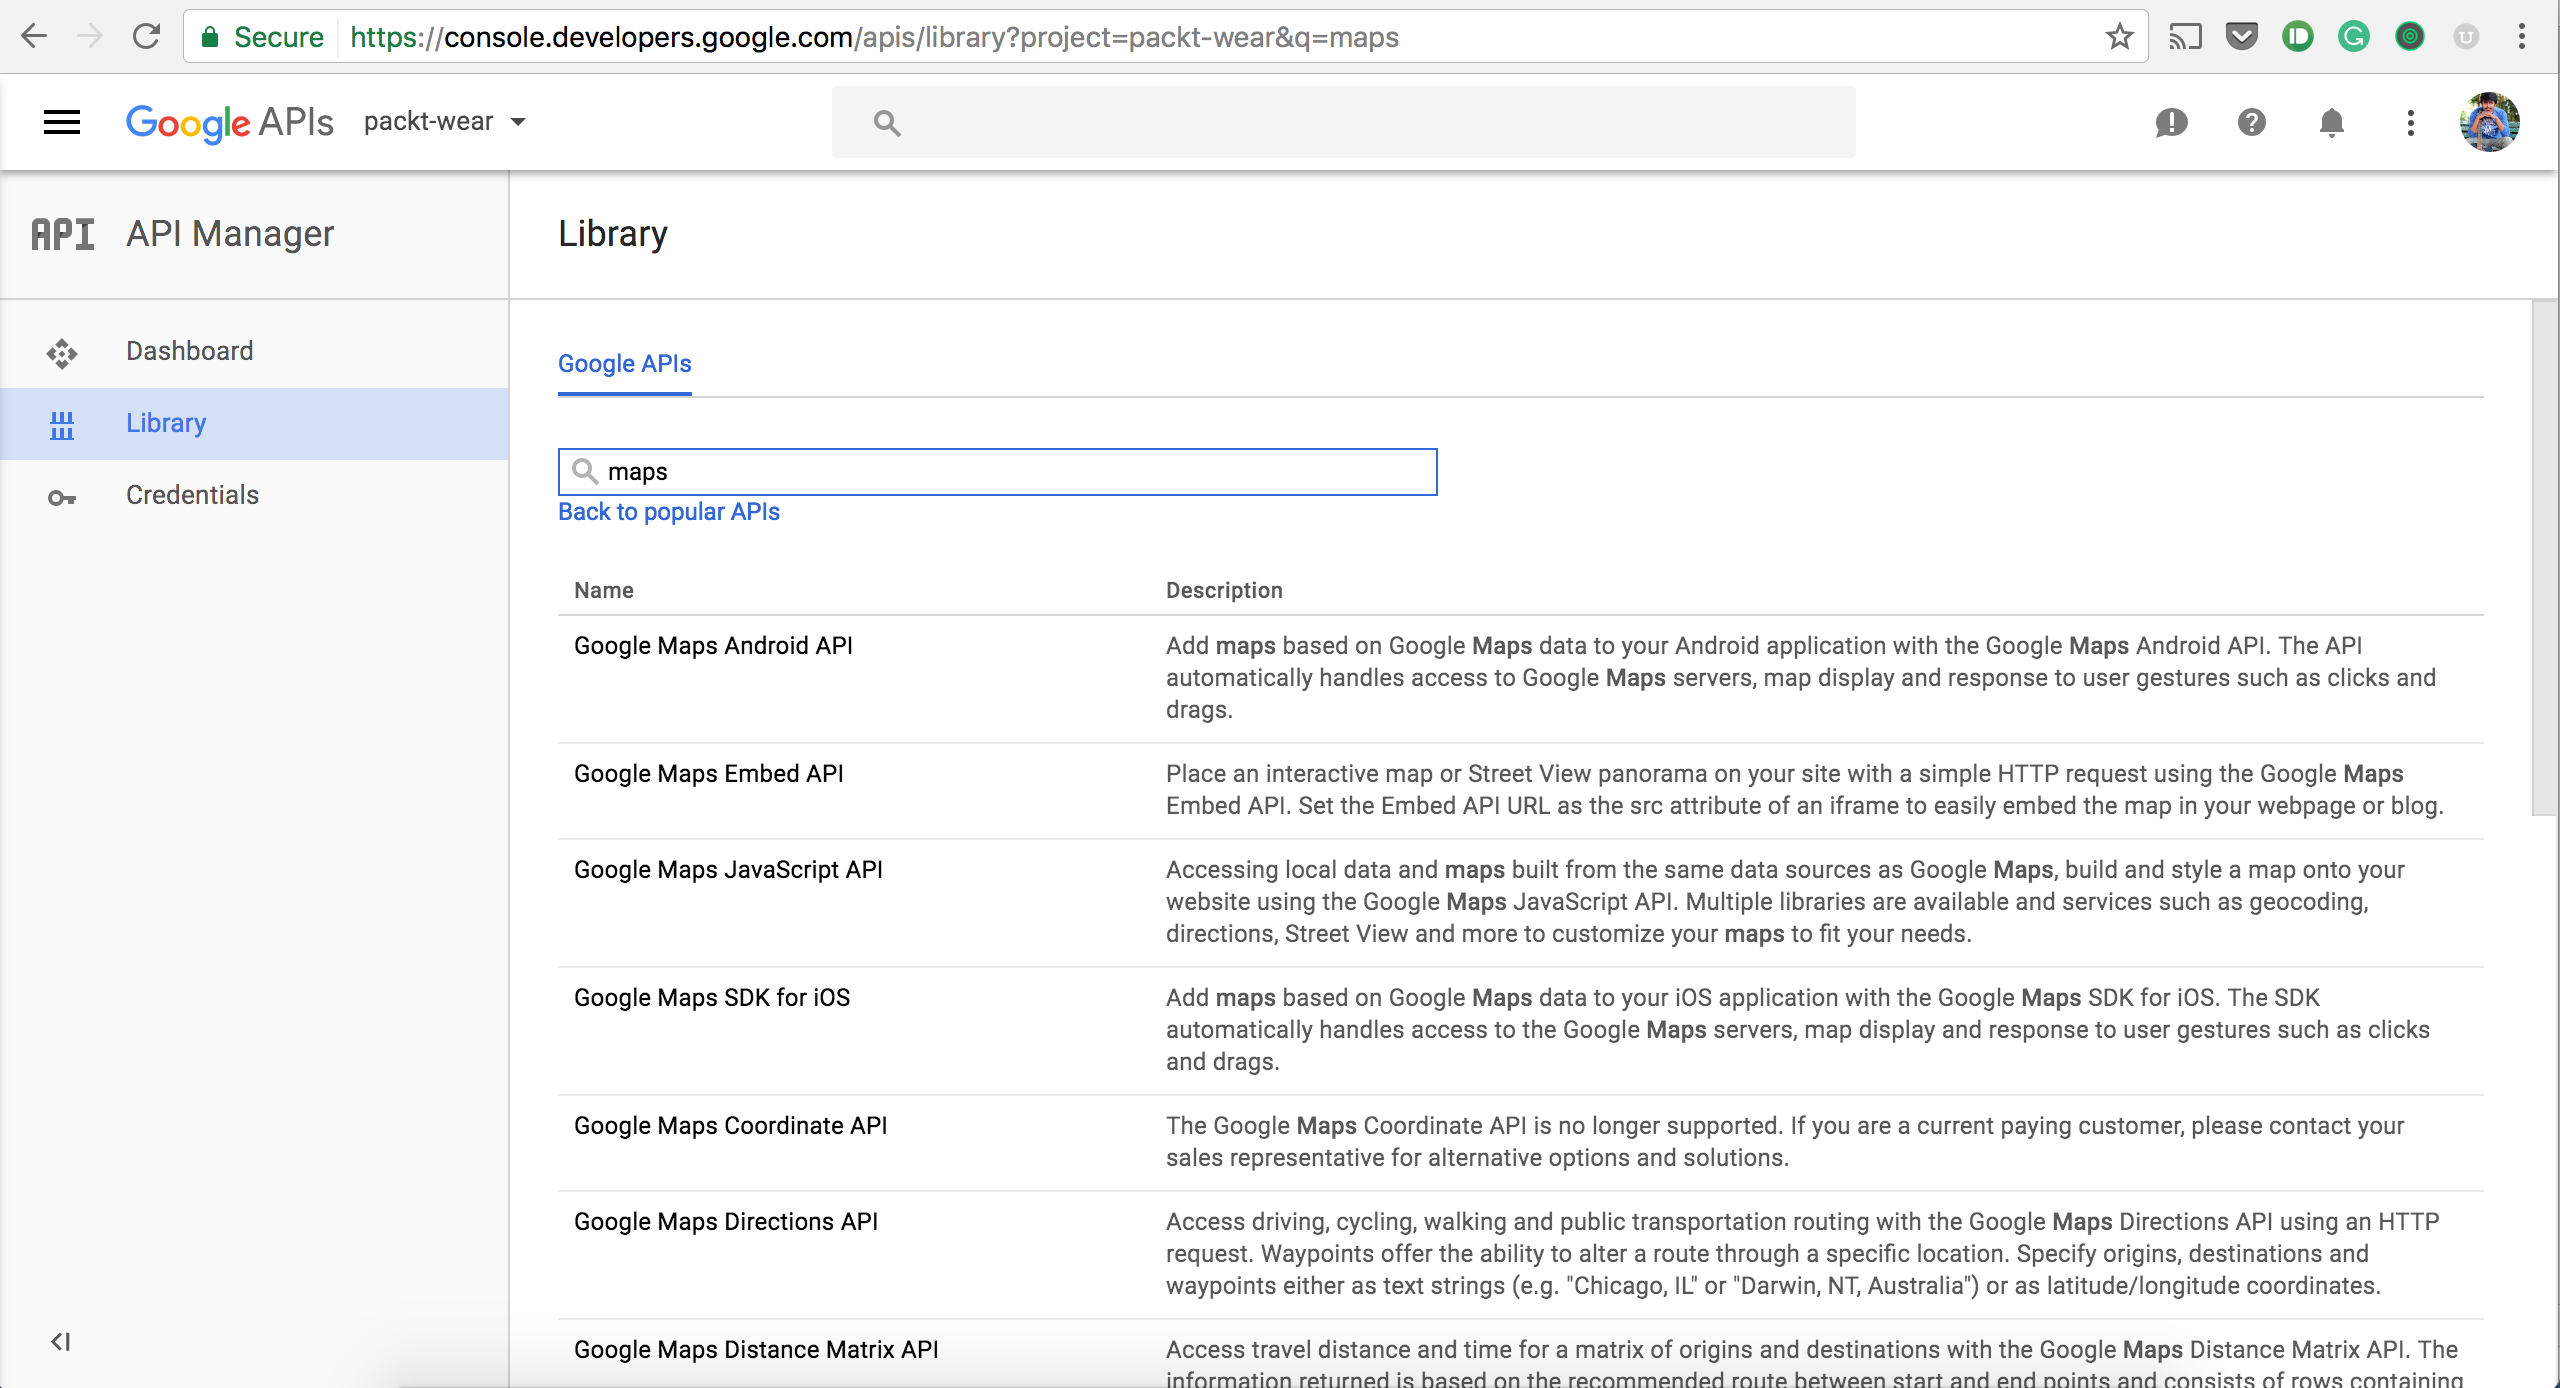Click the Name column header

coord(604,590)
